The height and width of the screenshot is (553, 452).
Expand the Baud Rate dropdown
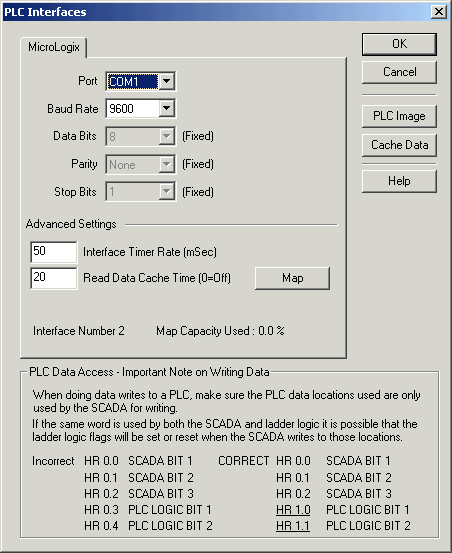coord(166,108)
